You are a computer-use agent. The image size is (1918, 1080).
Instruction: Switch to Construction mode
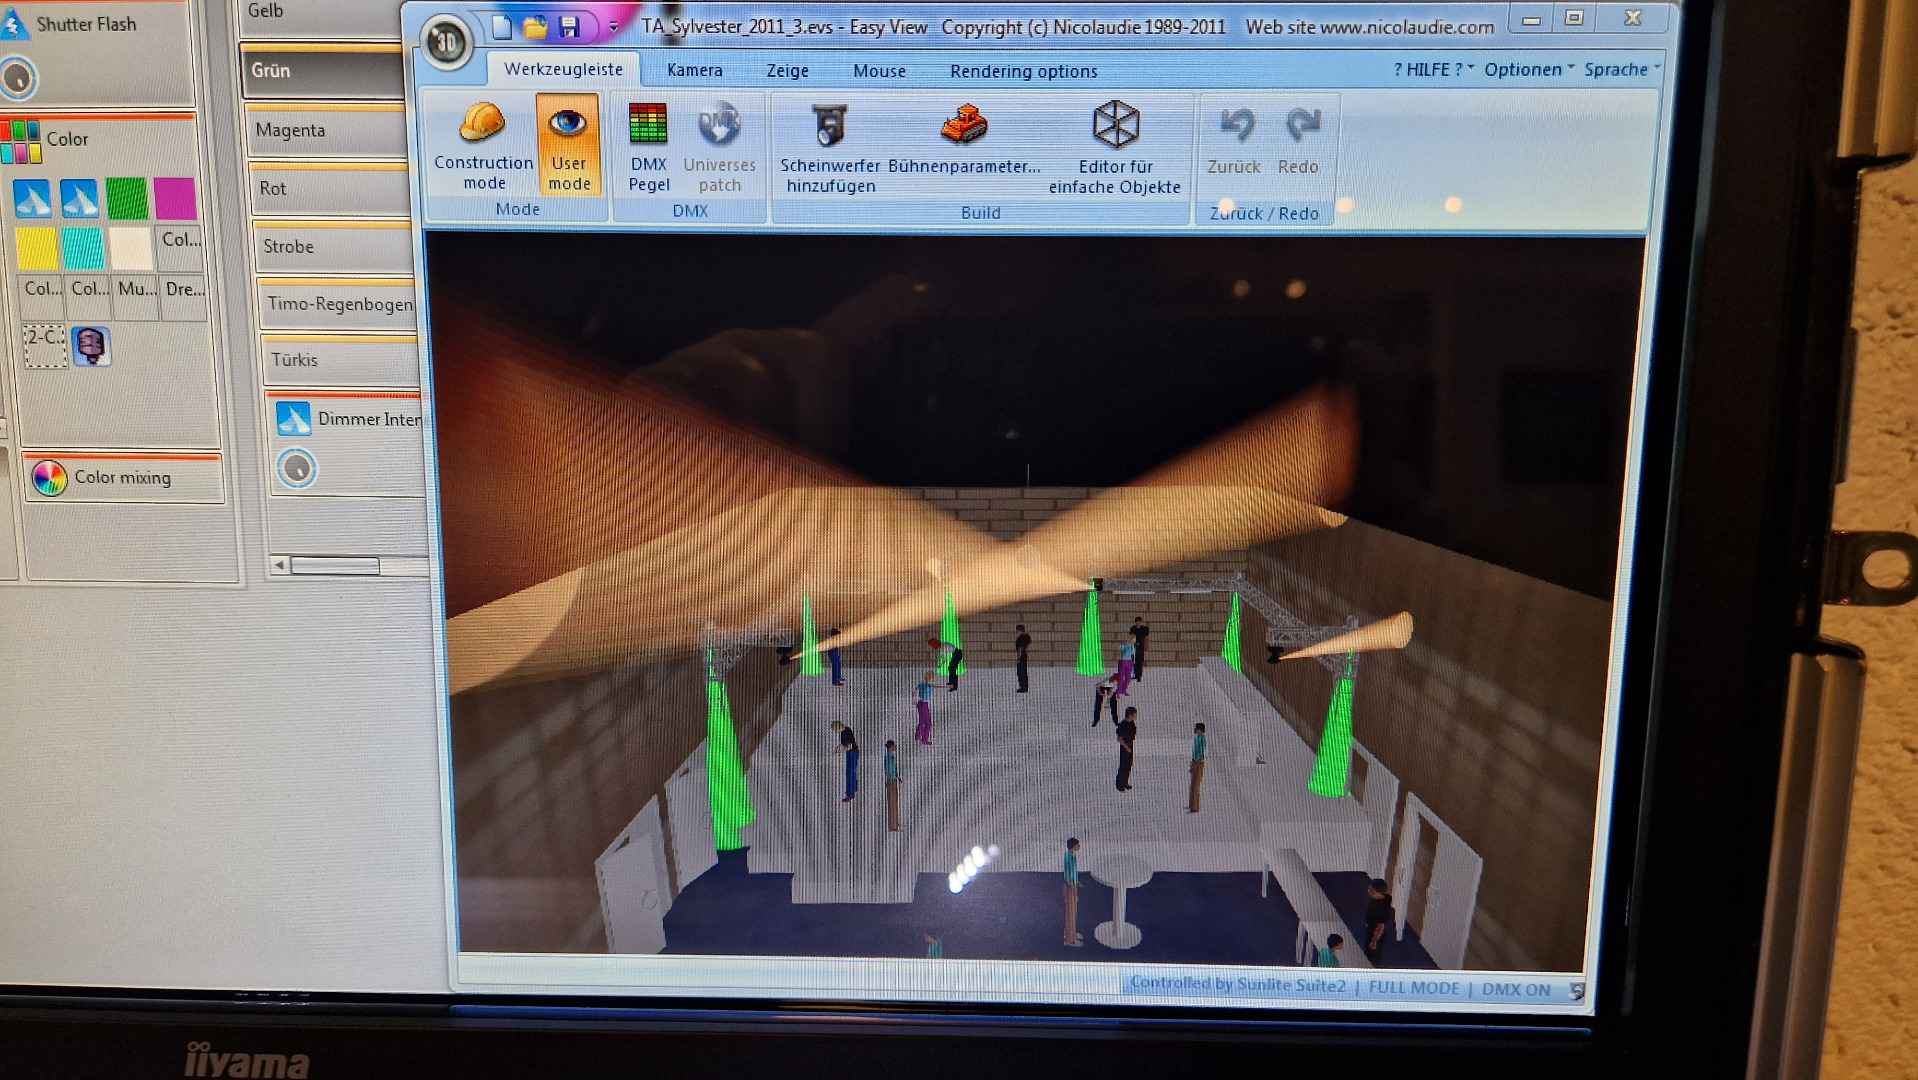pyautogui.click(x=483, y=145)
